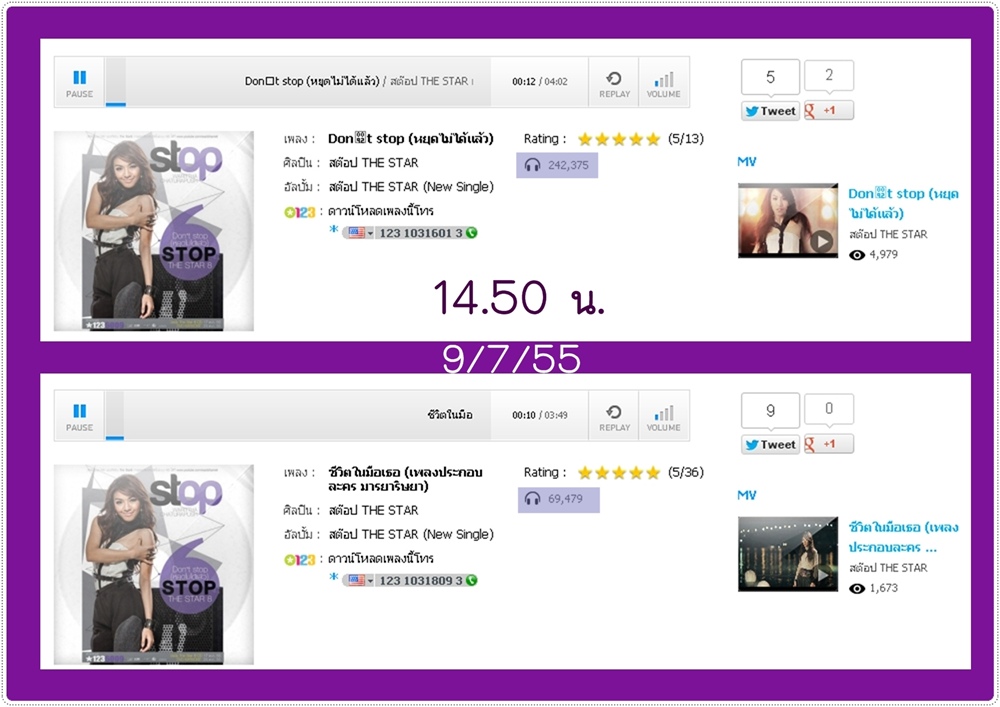
Task: Pause the ชีวิตในมือ song player
Action: click(79, 416)
